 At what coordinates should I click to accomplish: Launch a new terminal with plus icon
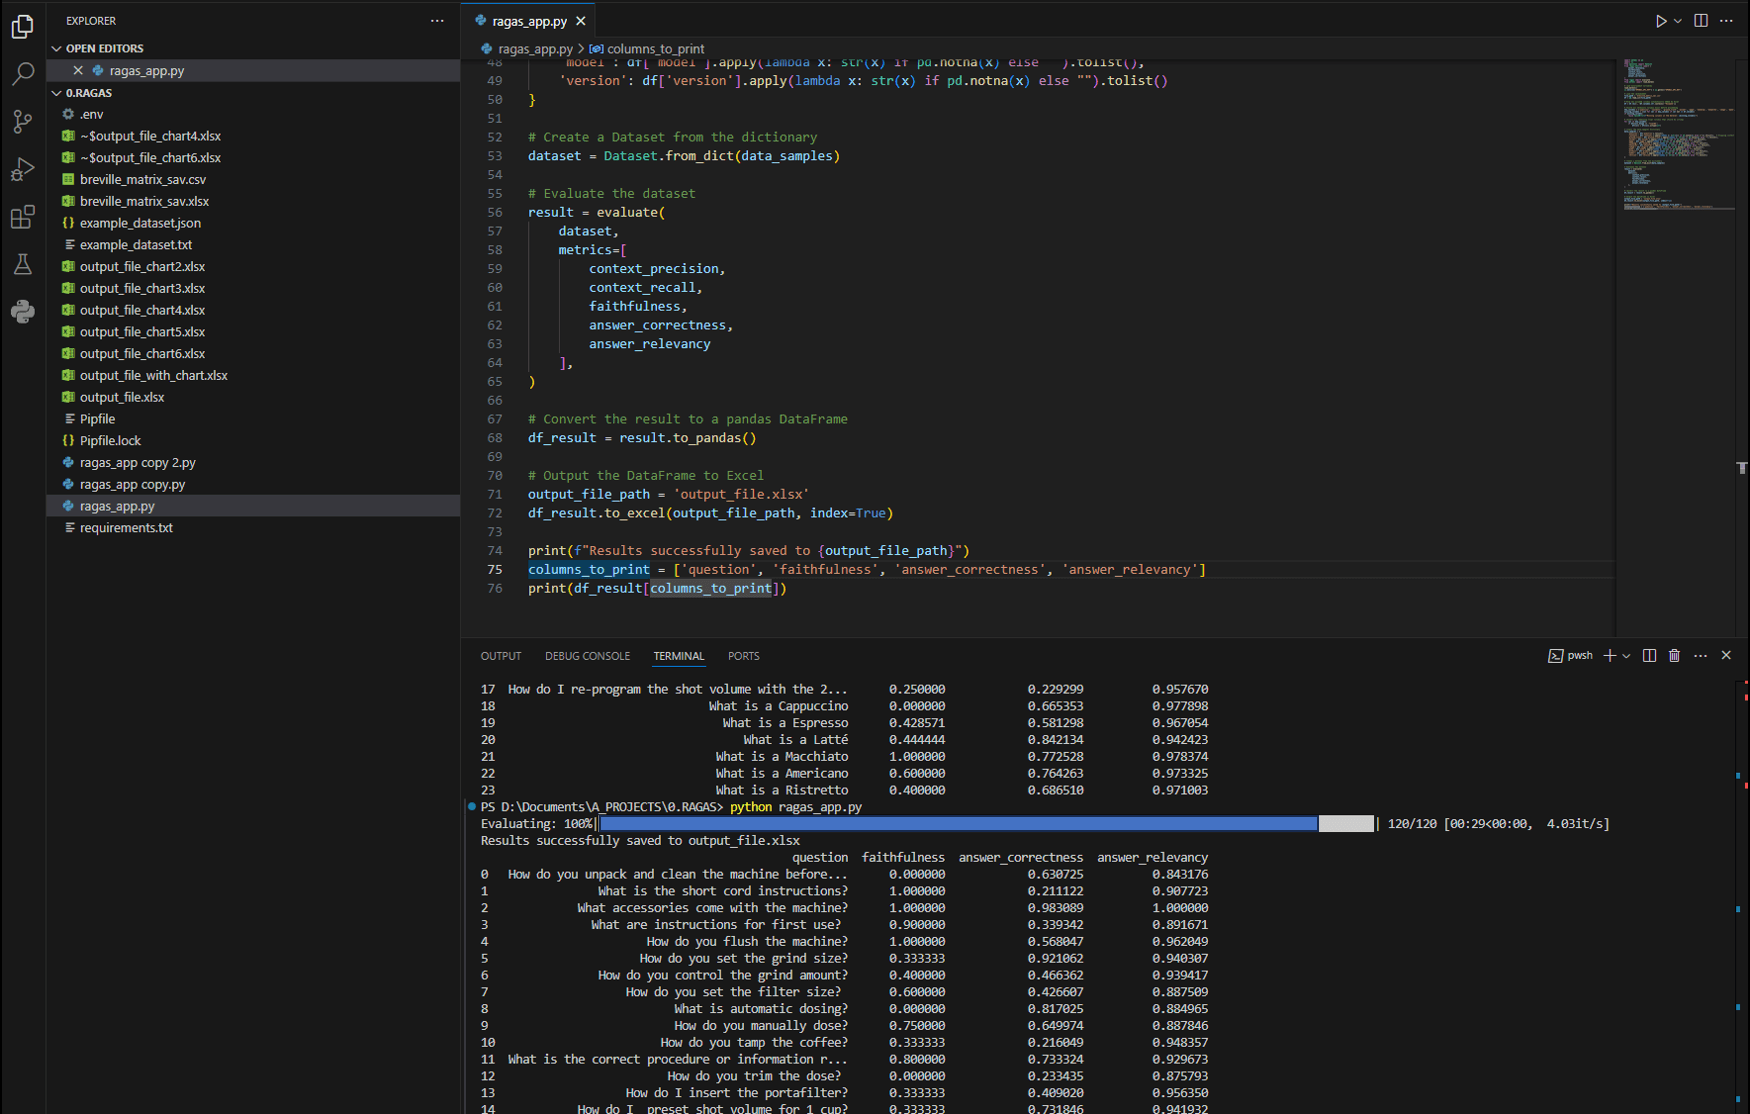click(x=1609, y=656)
